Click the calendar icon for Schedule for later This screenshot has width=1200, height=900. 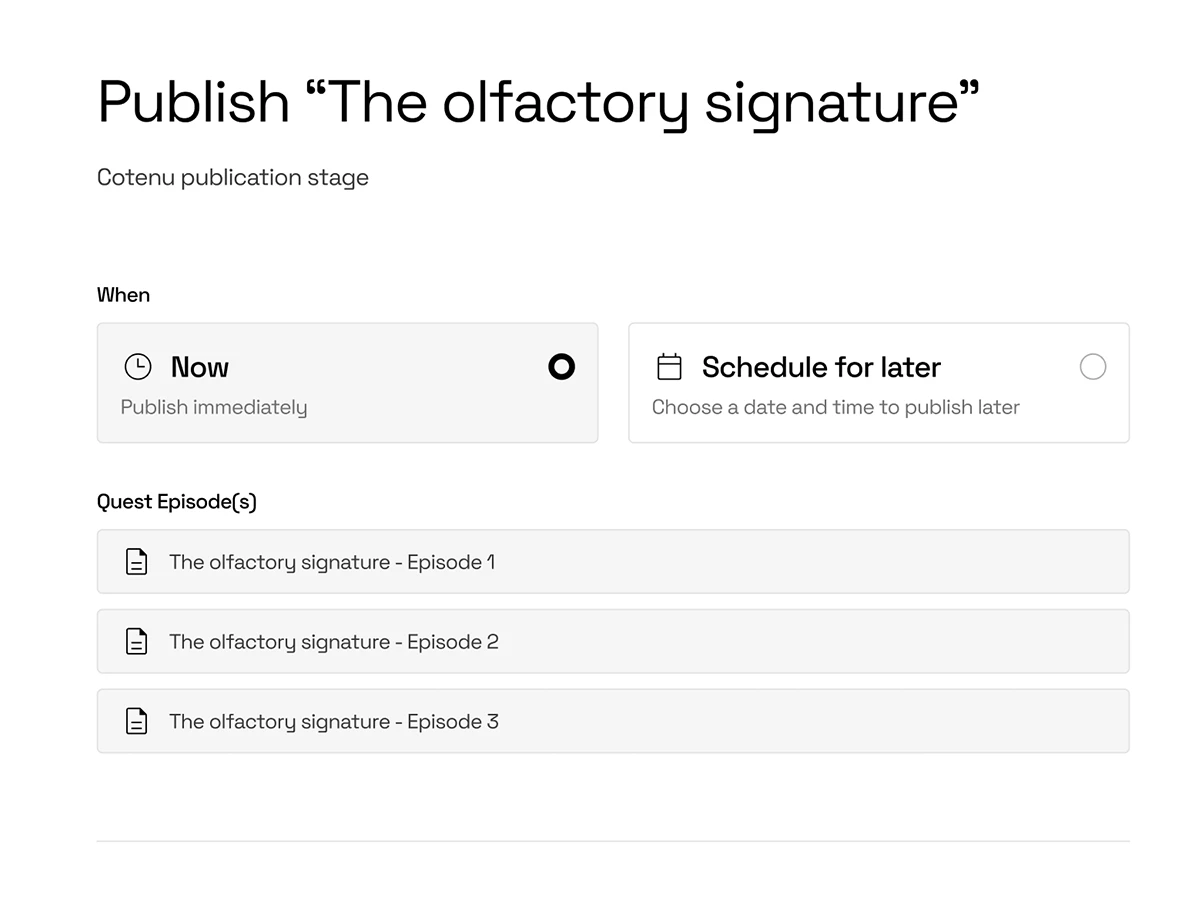click(x=669, y=367)
